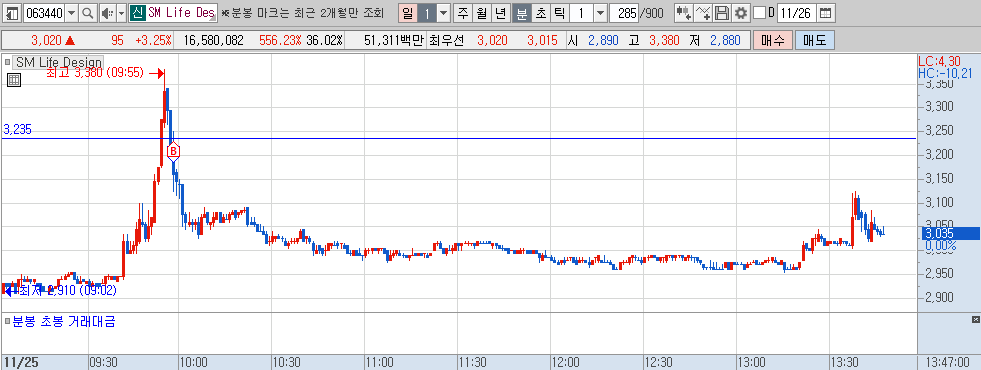Viewport: 981px width, 370px height.
Task: Click the high price 3,380 in quote bar
Action: [x=664, y=41]
